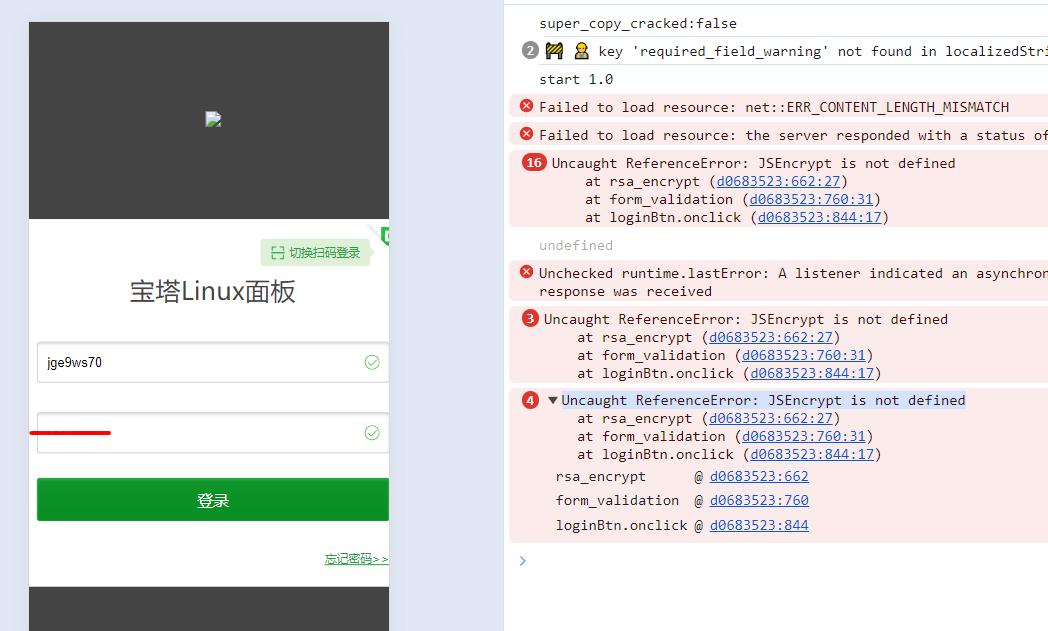Viewport: 1048px width, 631px height.
Task: Click the green checkmark in the password field
Action: click(372, 432)
